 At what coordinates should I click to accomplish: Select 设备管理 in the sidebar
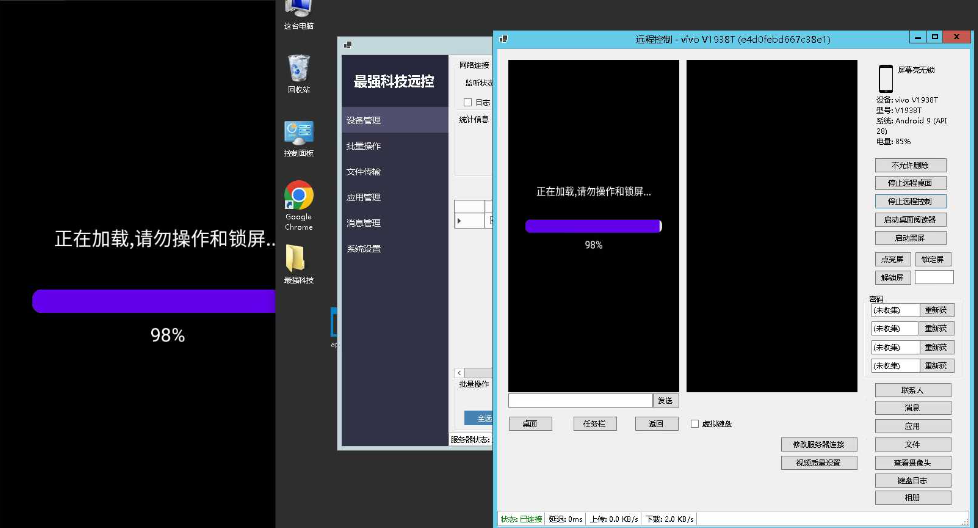pyautogui.click(x=395, y=120)
